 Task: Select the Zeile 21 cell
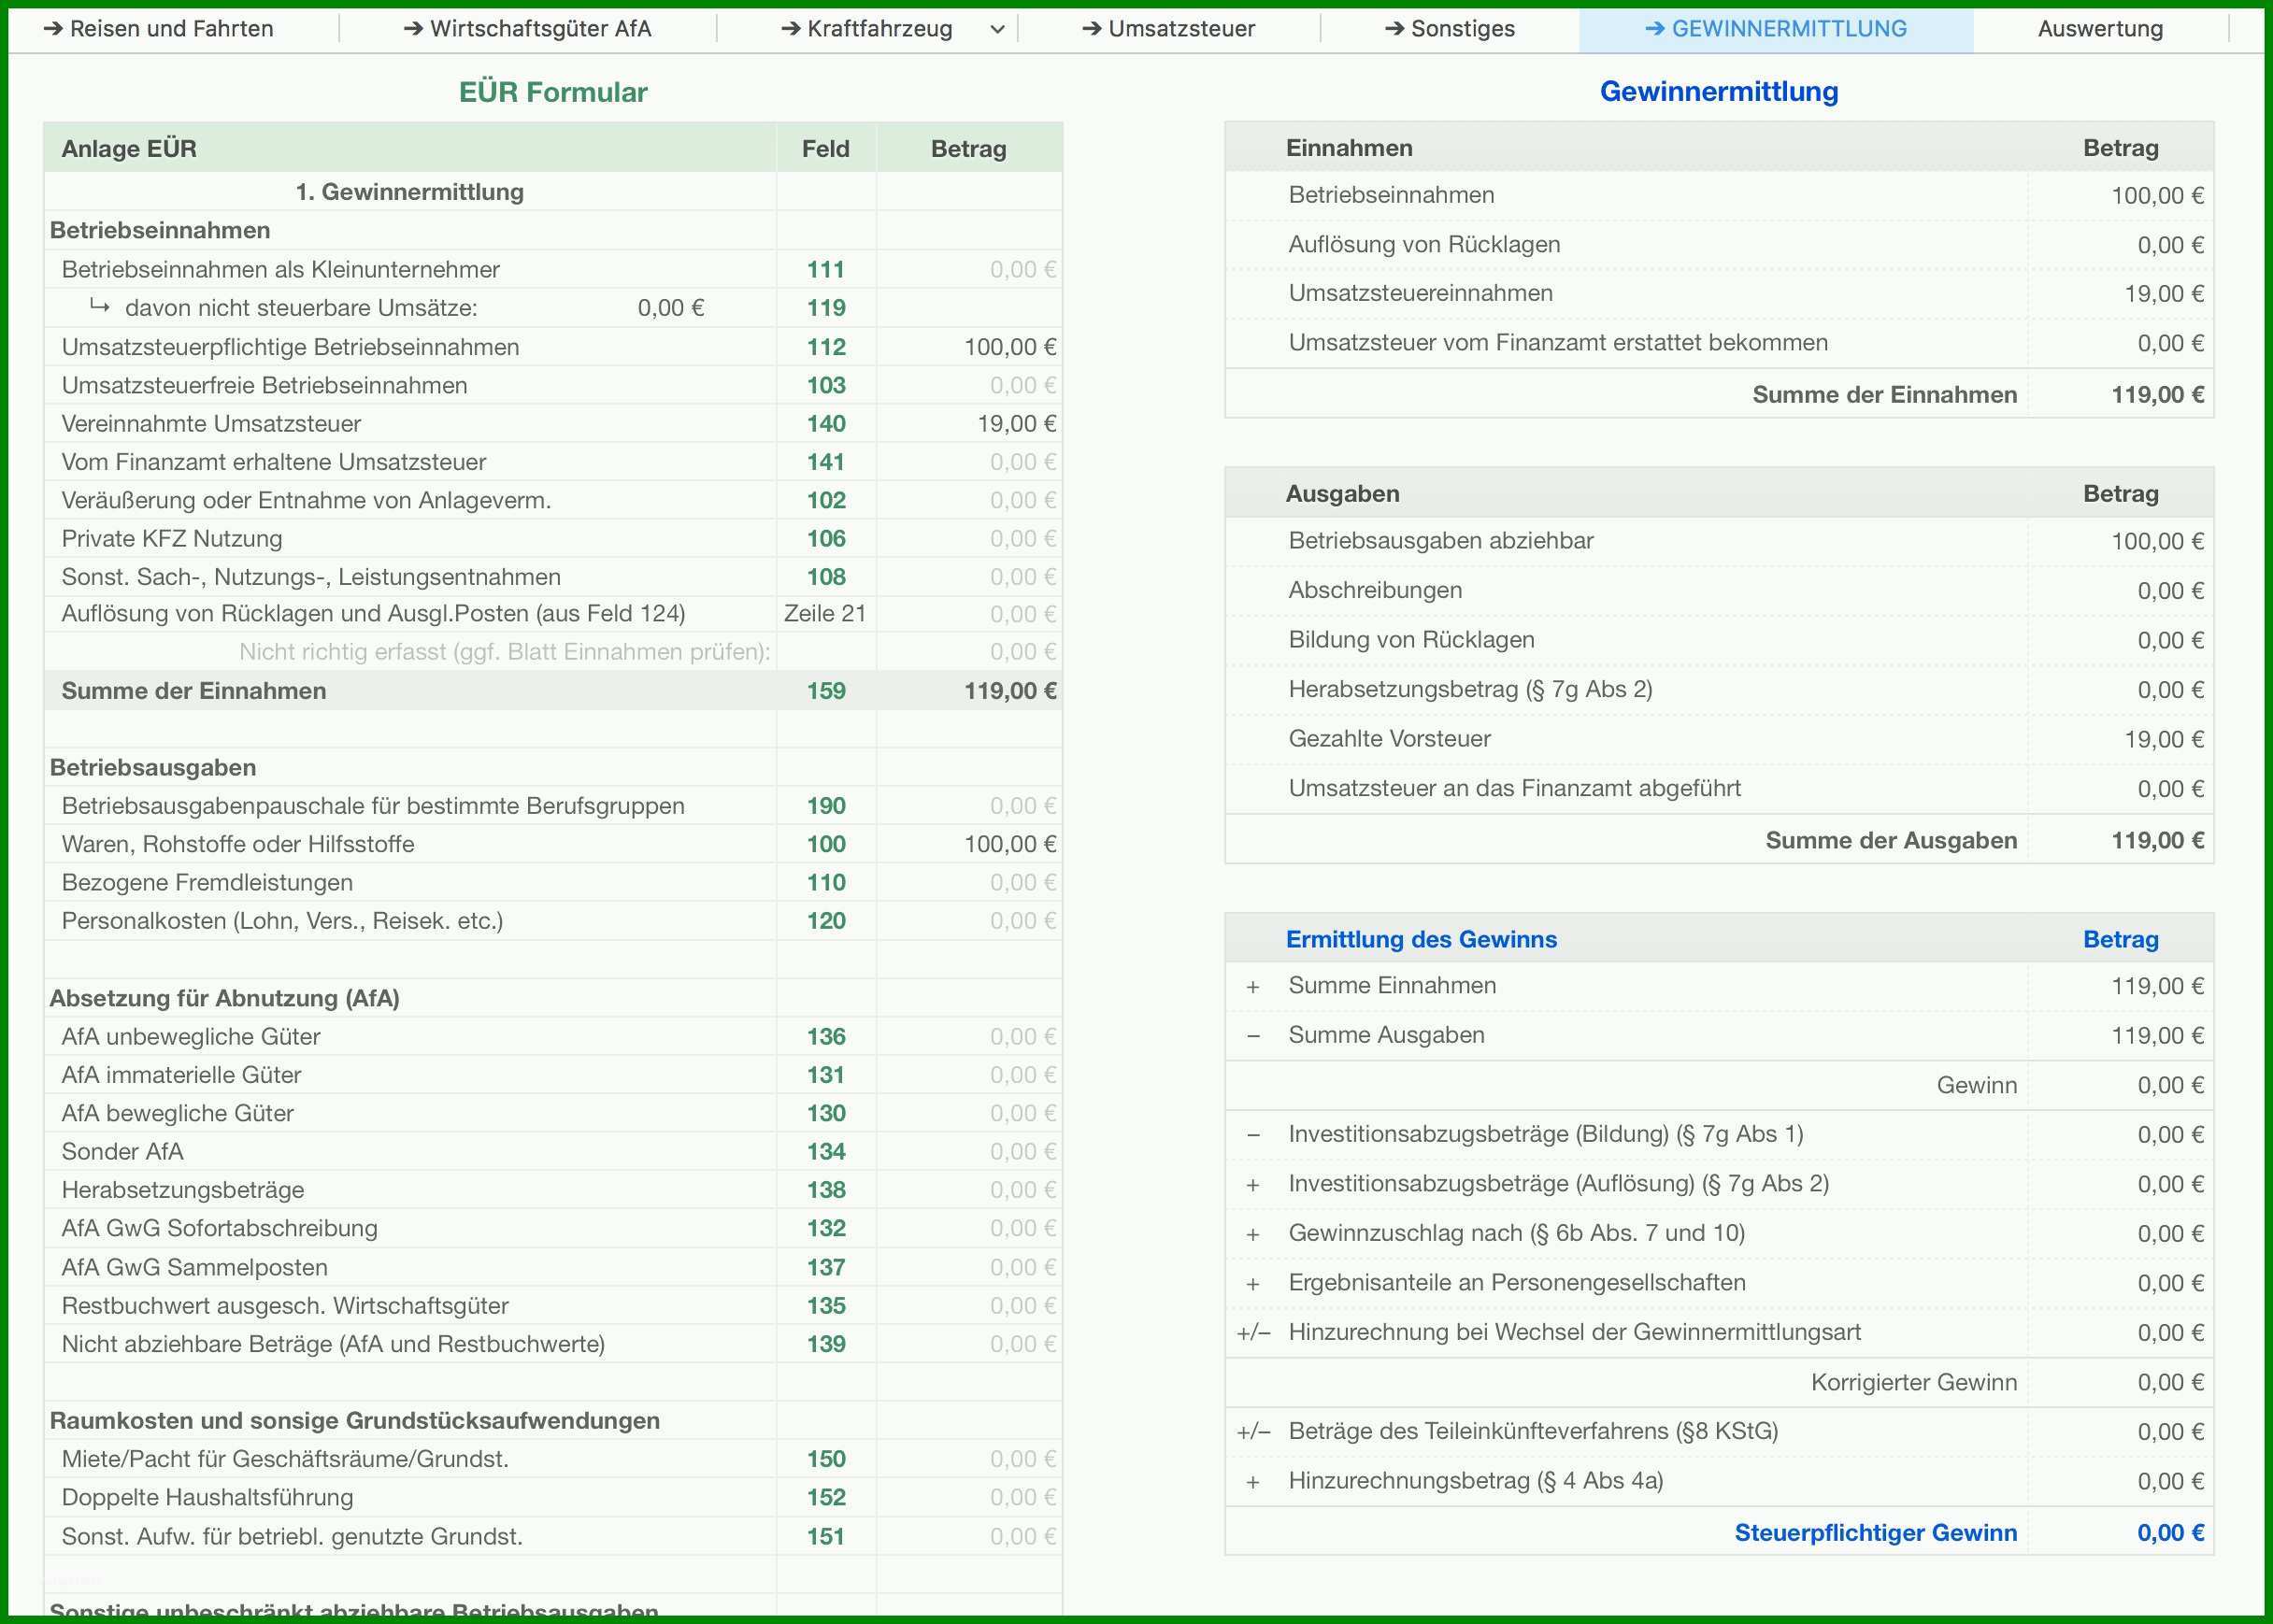click(x=825, y=613)
